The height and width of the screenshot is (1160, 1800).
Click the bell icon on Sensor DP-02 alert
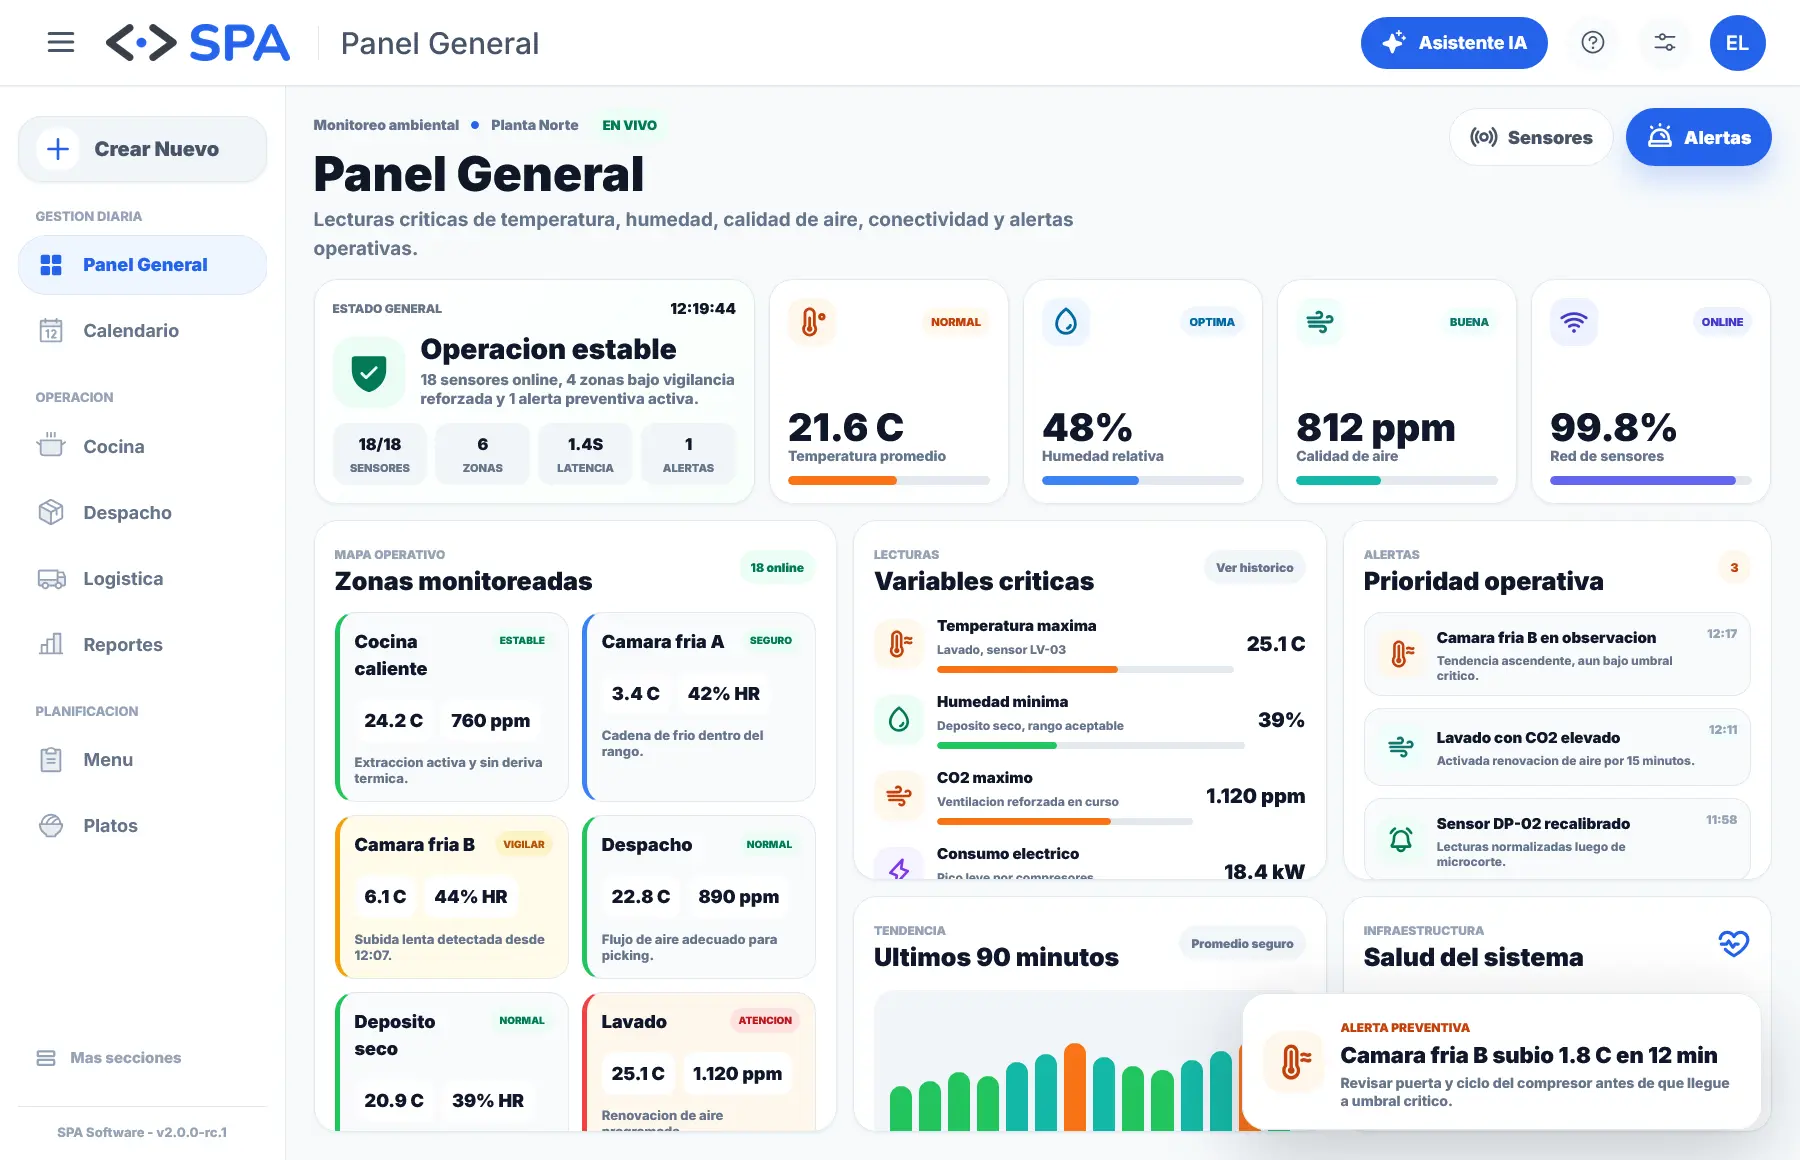pyautogui.click(x=1401, y=839)
